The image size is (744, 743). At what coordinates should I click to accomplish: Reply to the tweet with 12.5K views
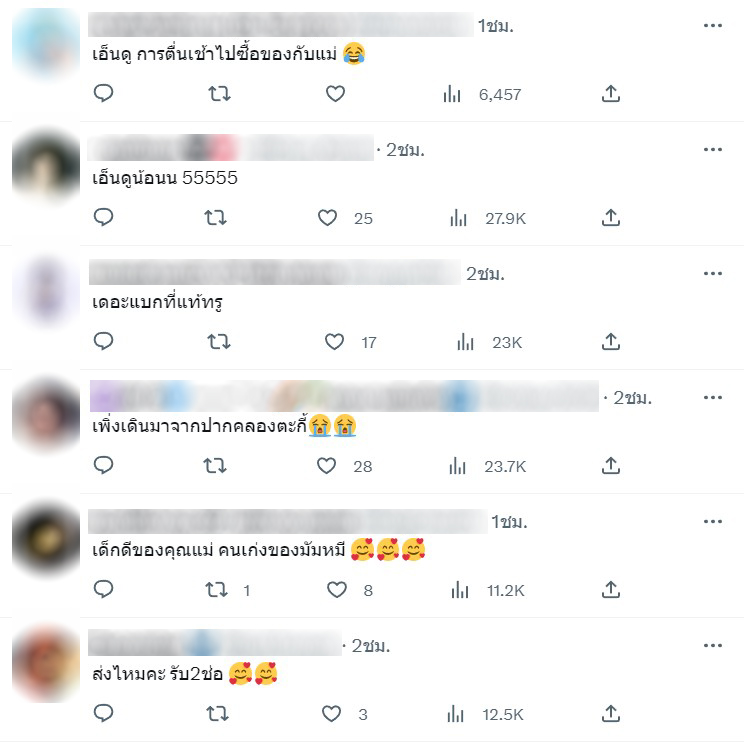(x=103, y=713)
